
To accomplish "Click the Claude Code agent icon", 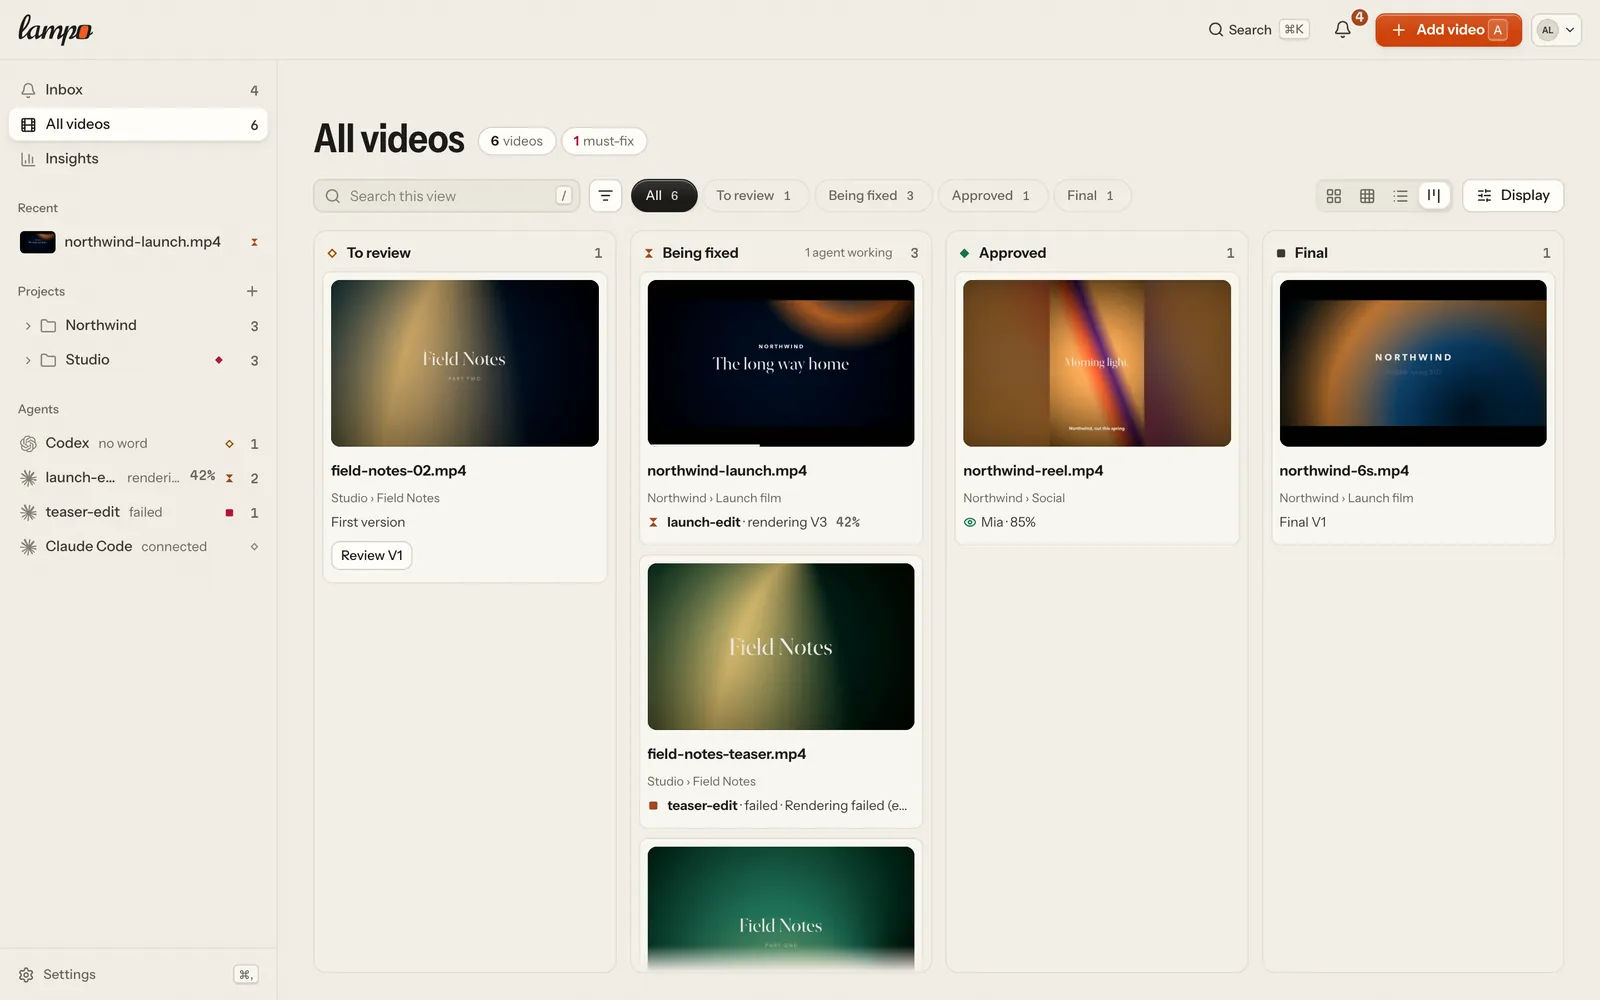I will (x=28, y=546).
